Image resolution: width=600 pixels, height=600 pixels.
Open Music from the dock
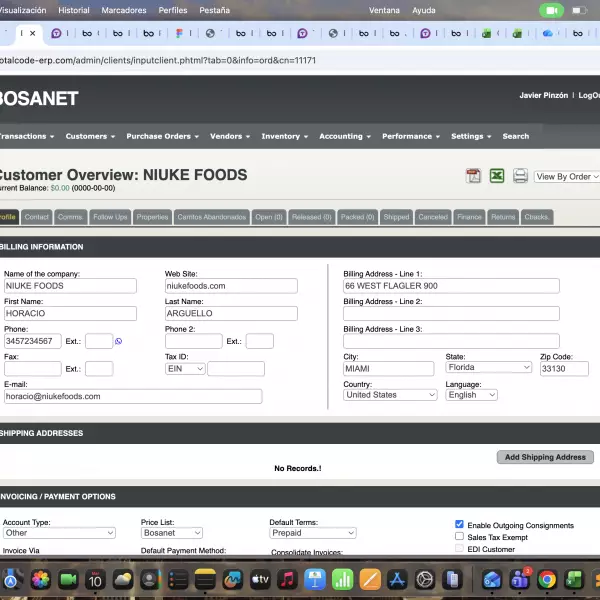point(288,580)
